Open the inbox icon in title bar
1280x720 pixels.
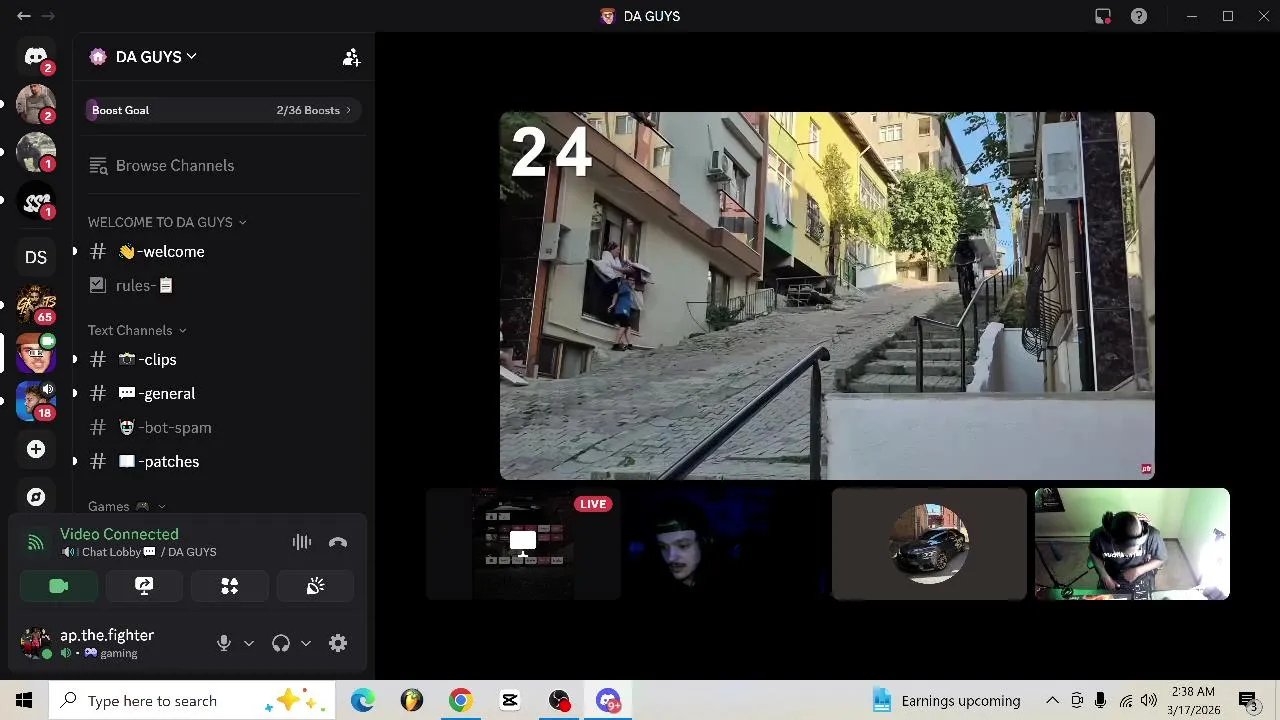tap(1103, 16)
